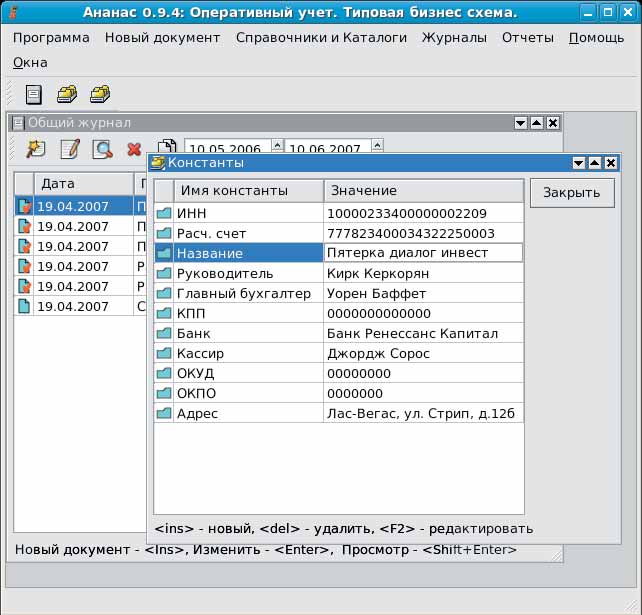Minimize the Общий журнал subwindow
The image size is (642, 615).
521,123
